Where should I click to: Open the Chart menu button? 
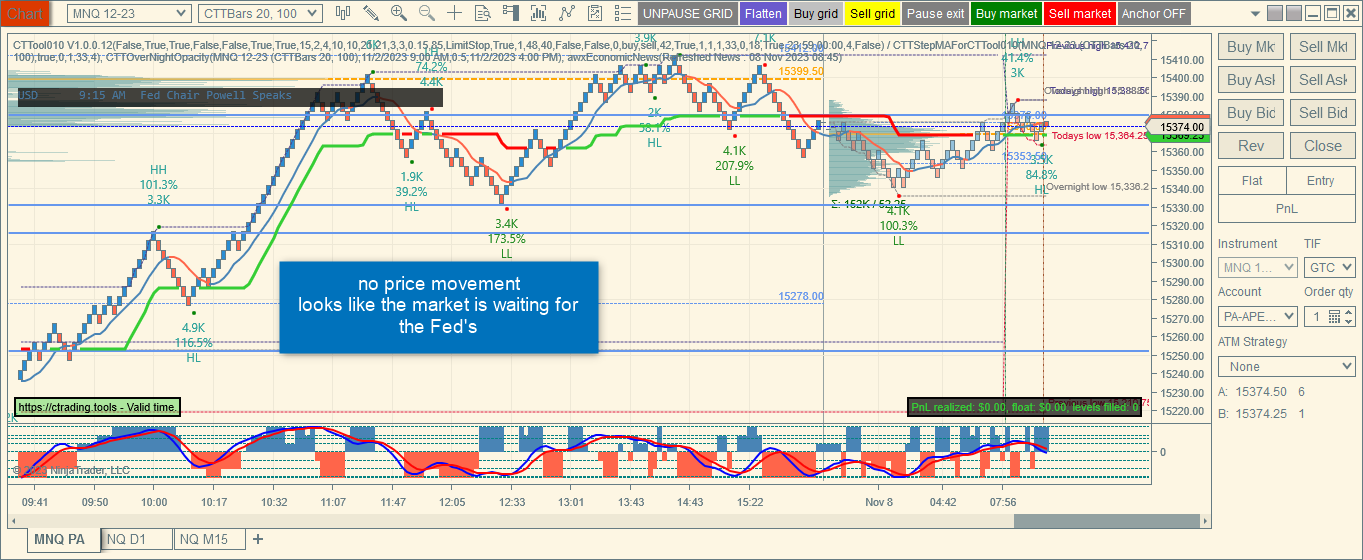pos(24,13)
